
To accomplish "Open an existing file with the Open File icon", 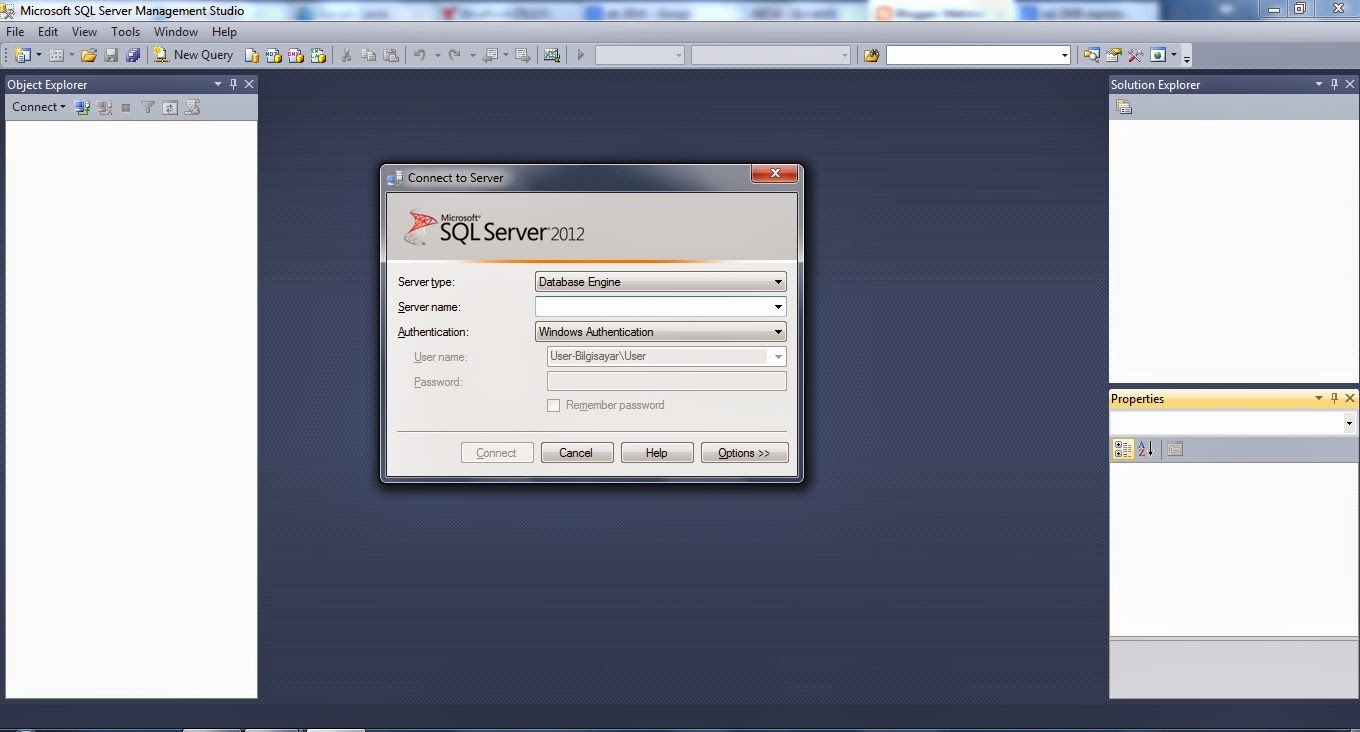I will (x=89, y=55).
